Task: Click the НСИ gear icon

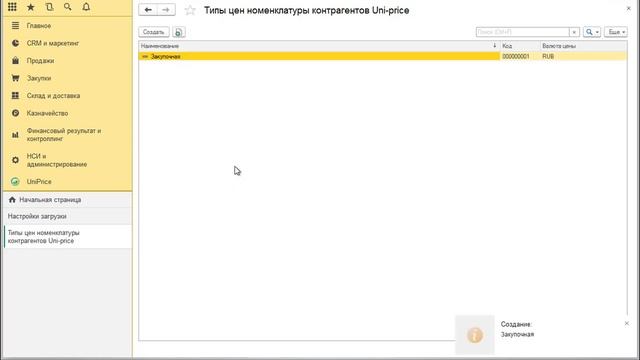Action: [x=16, y=160]
